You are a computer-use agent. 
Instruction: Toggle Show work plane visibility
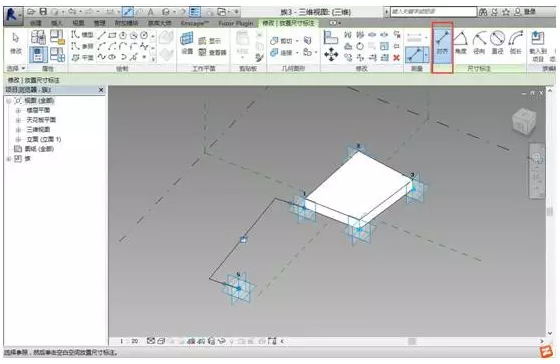click(210, 41)
